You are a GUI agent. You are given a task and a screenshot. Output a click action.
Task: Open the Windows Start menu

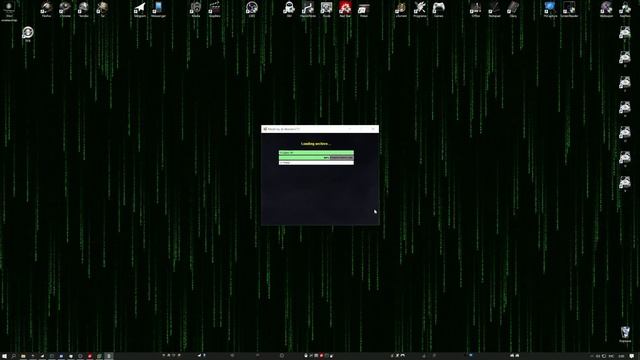point(4,356)
